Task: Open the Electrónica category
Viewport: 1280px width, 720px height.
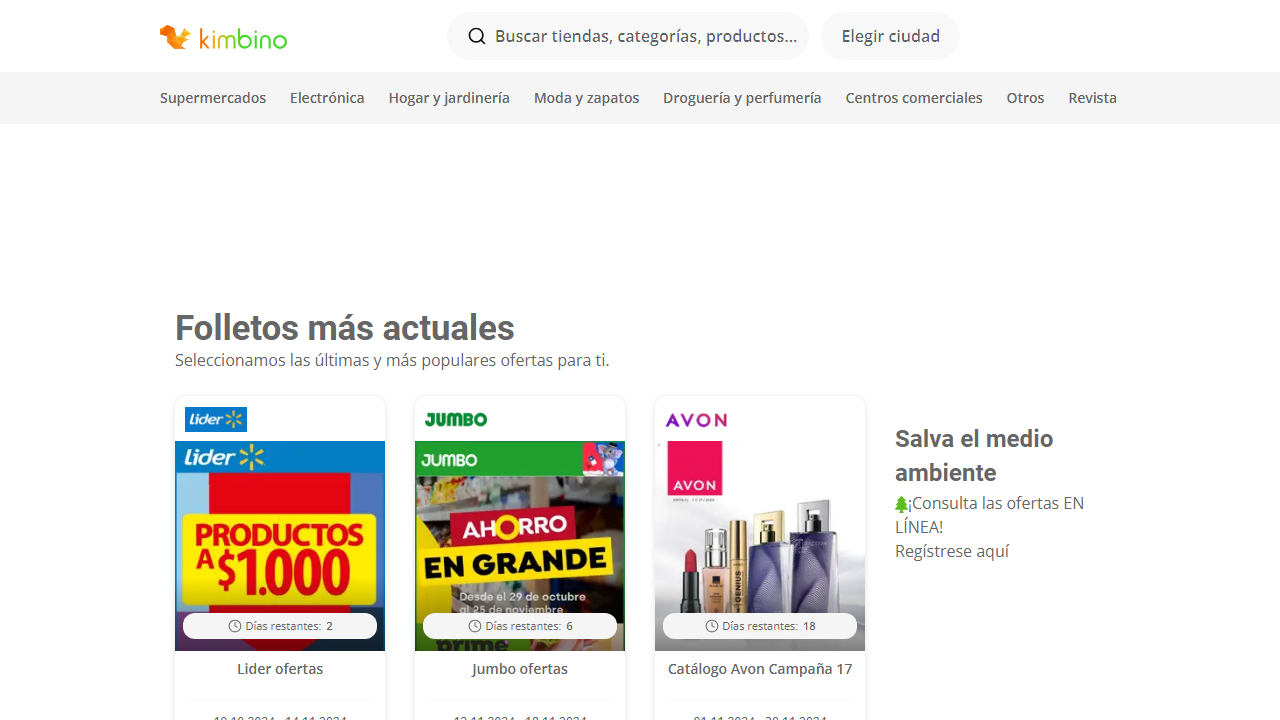Action: (x=327, y=98)
